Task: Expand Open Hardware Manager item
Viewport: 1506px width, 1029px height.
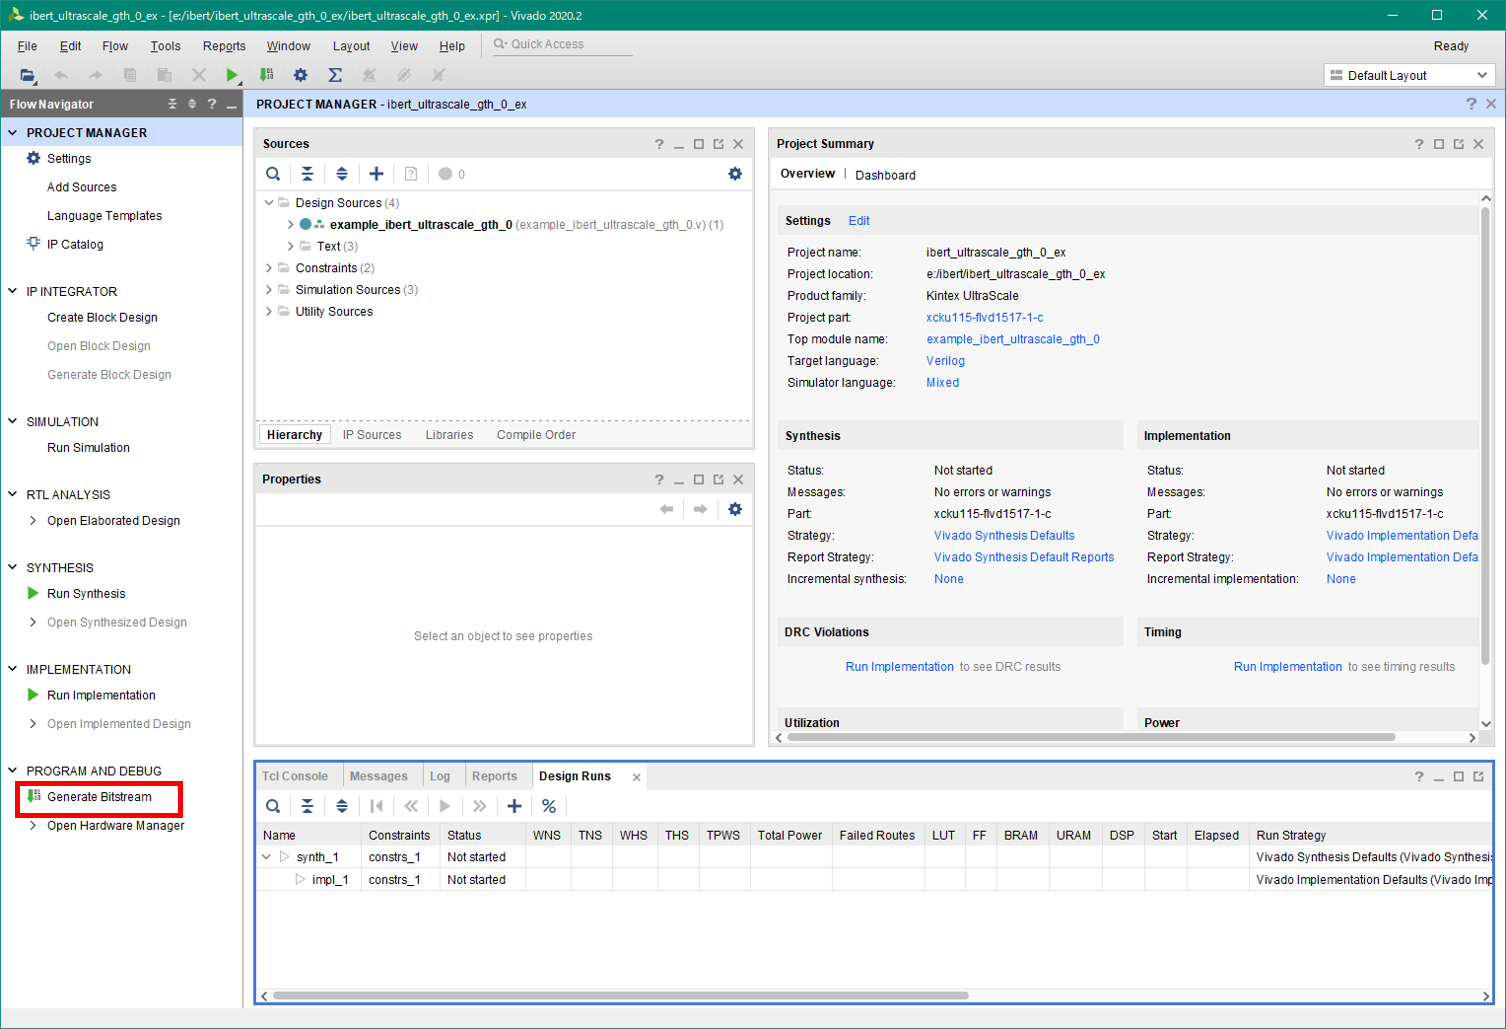Action: coord(33,826)
